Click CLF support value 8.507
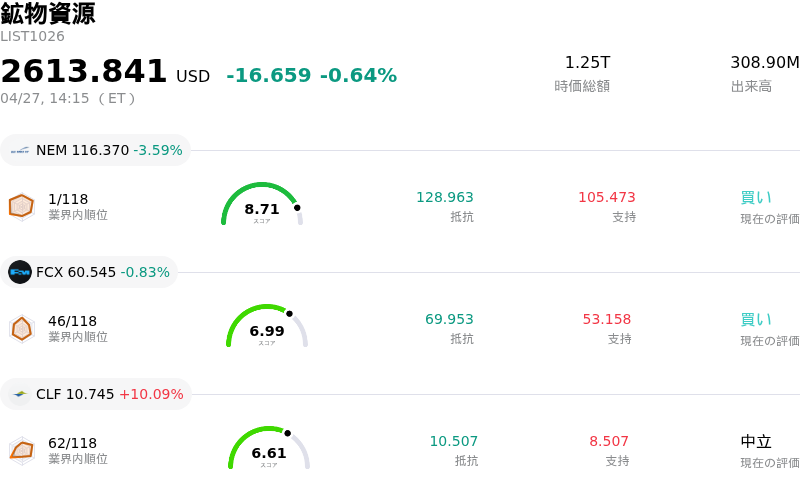Image resolution: width=800 pixels, height=488 pixels. [x=609, y=441]
